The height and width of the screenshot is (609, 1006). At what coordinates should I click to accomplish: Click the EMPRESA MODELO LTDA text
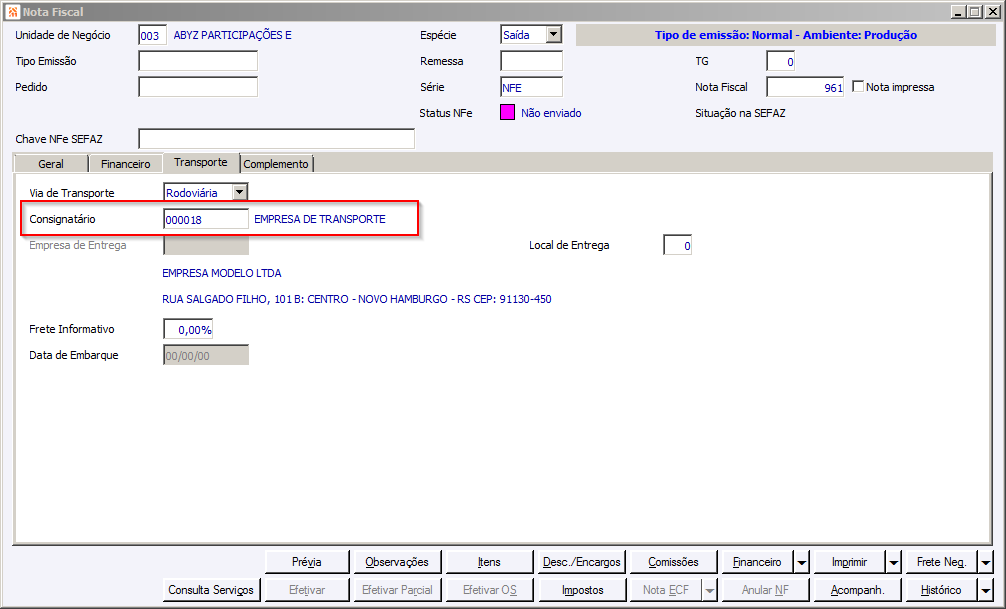click(x=221, y=273)
